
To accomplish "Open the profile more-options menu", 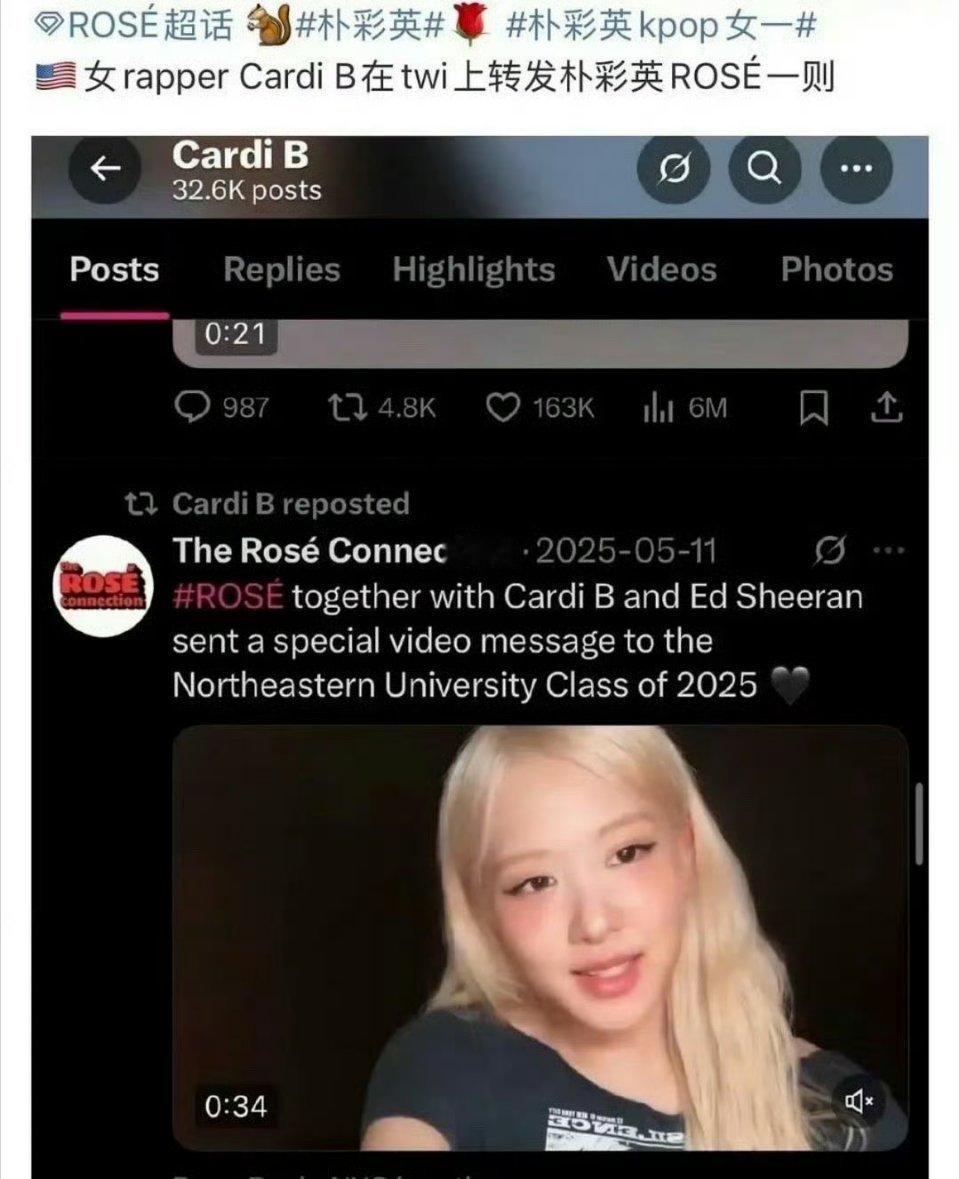I will pos(856,168).
